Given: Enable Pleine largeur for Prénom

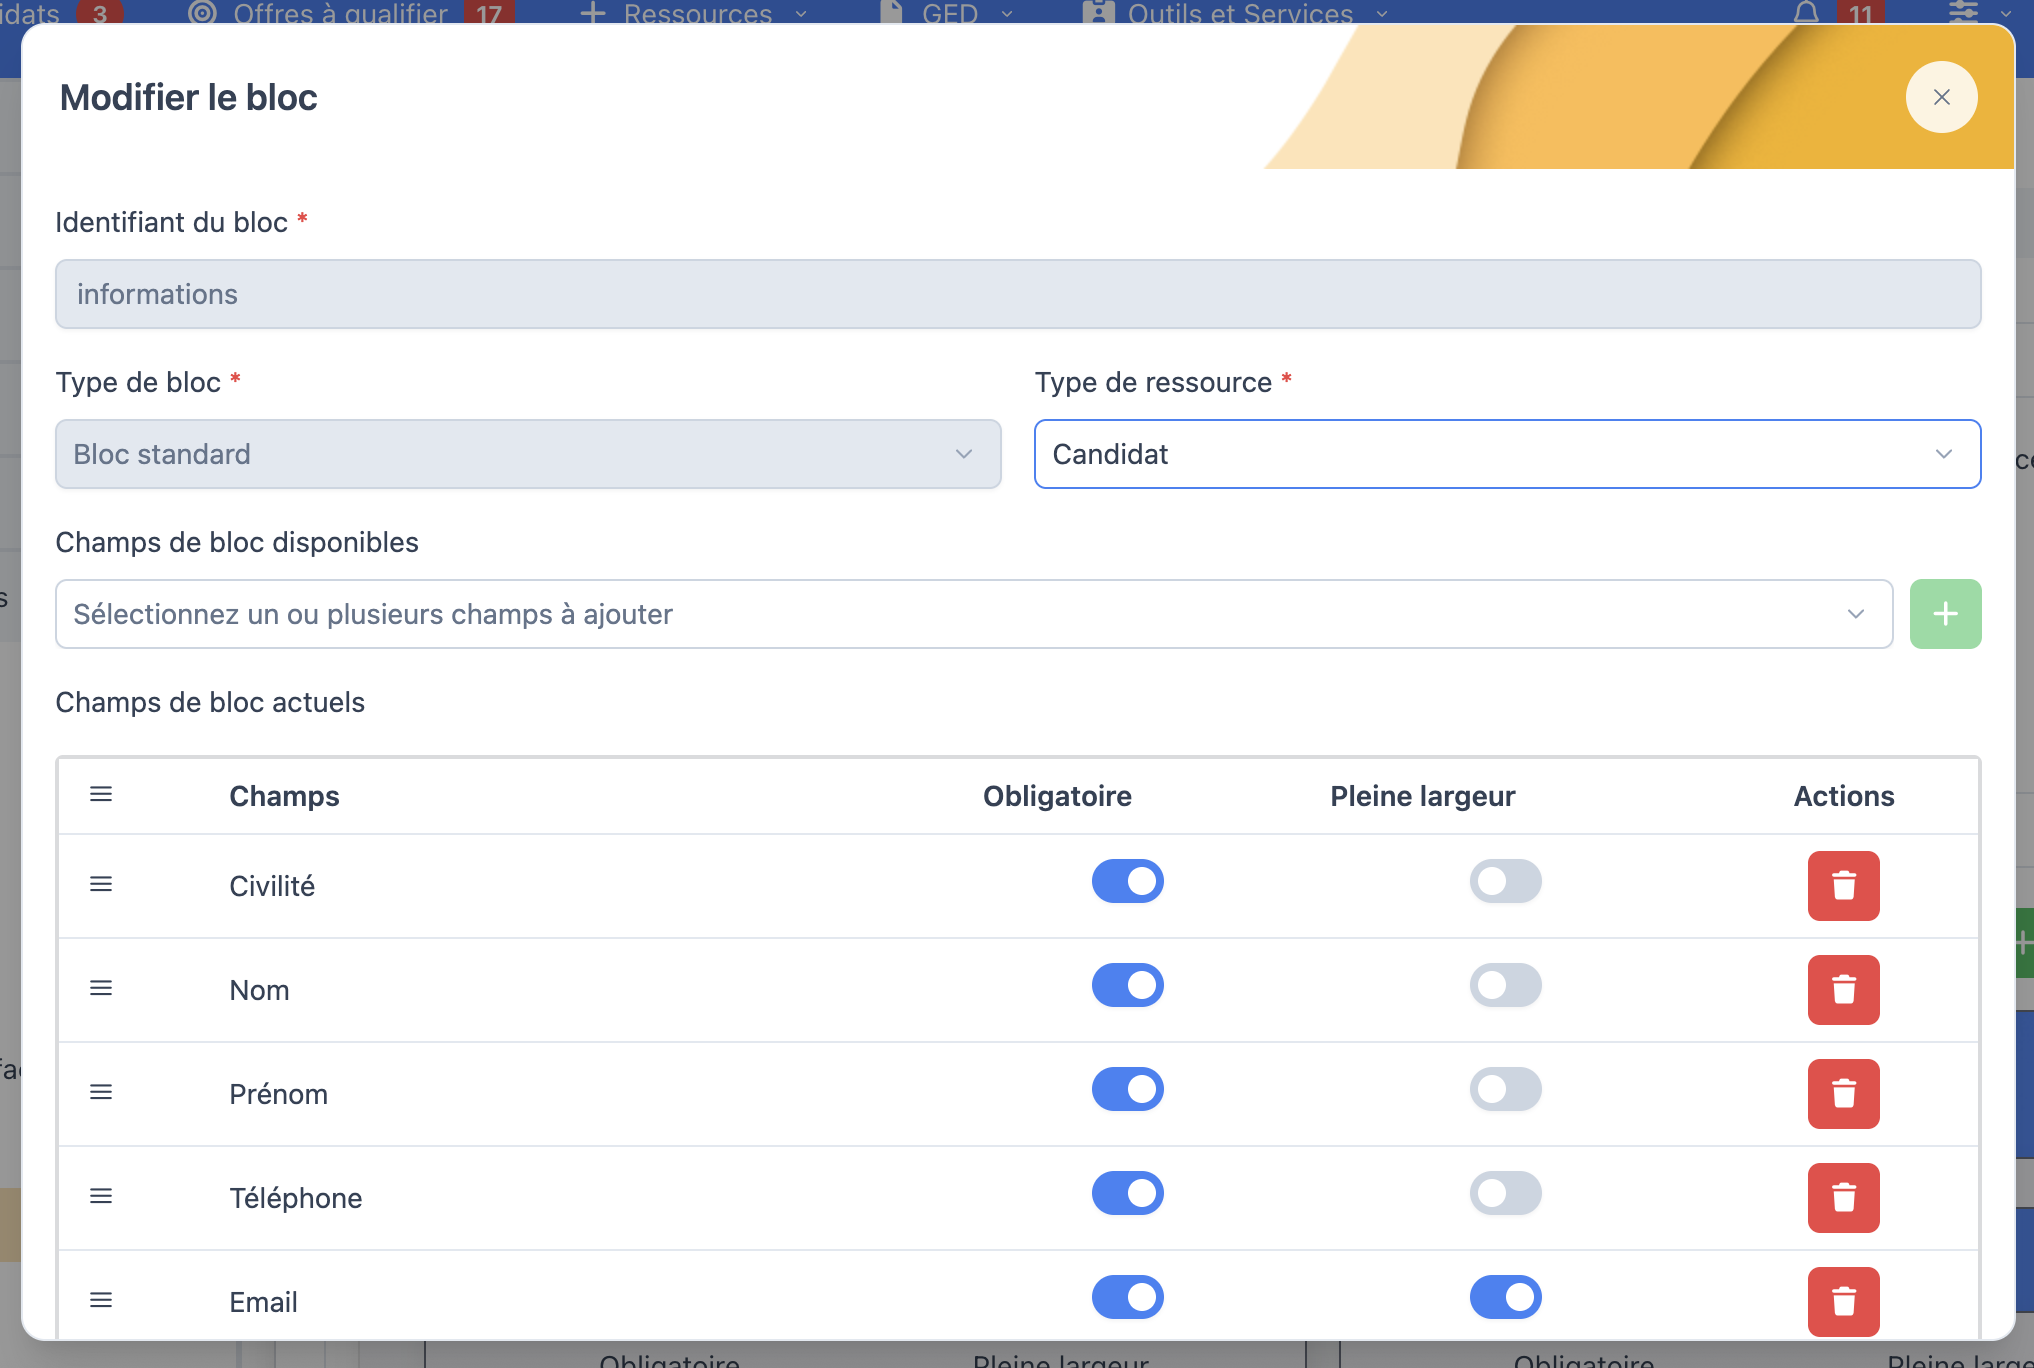Looking at the screenshot, I should (x=1505, y=1089).
